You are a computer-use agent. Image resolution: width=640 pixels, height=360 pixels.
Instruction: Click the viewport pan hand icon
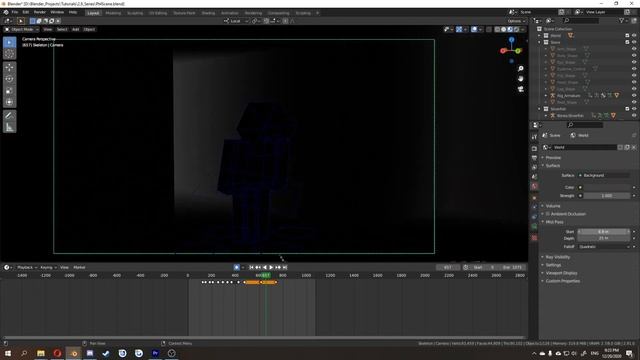[520, 79]
